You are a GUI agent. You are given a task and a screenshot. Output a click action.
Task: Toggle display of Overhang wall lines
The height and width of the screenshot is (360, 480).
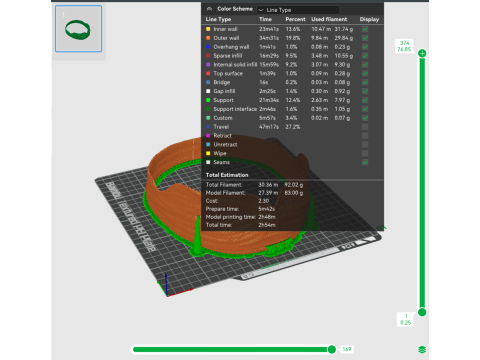point(365,47)
